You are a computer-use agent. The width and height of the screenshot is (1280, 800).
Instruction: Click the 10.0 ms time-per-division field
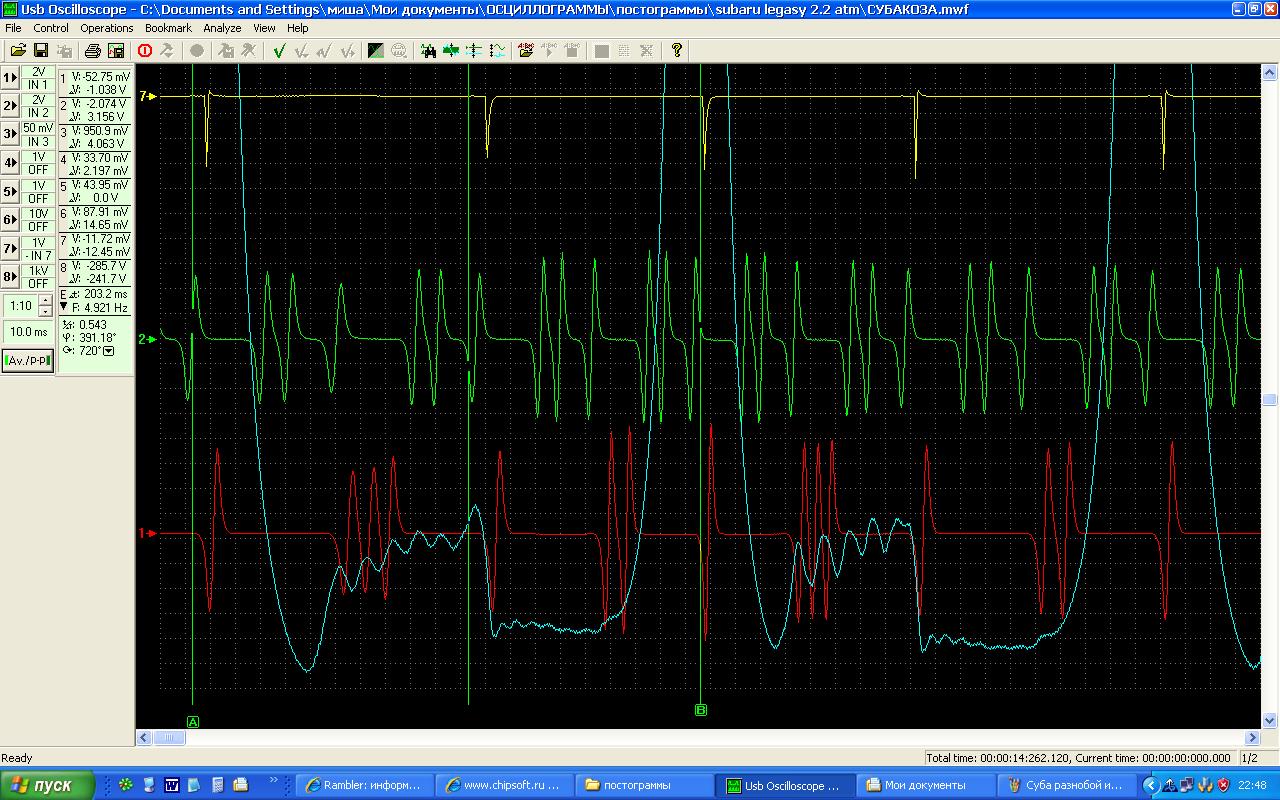pos(28,332)
